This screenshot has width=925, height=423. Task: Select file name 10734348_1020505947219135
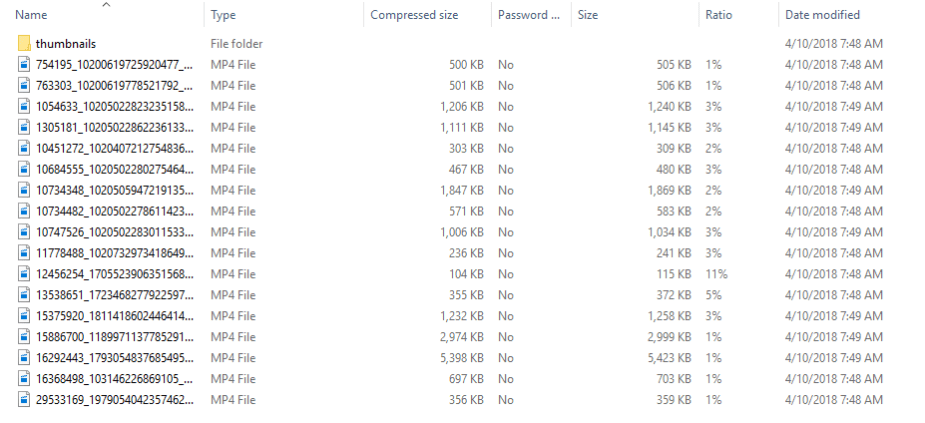tap(113, 190)
